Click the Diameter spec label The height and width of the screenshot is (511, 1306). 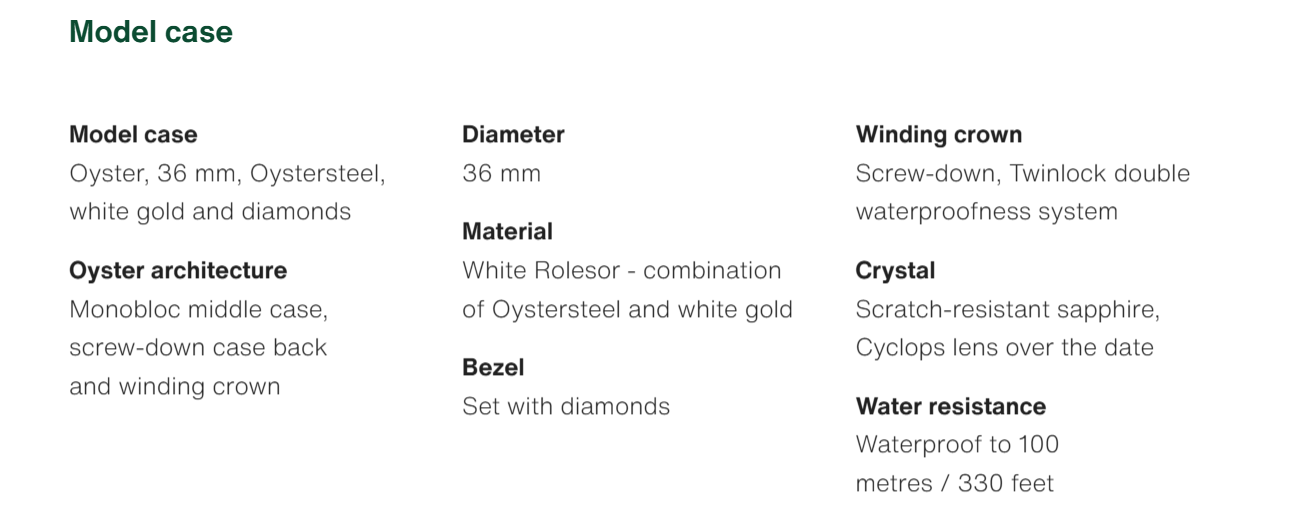click(513, 135)
